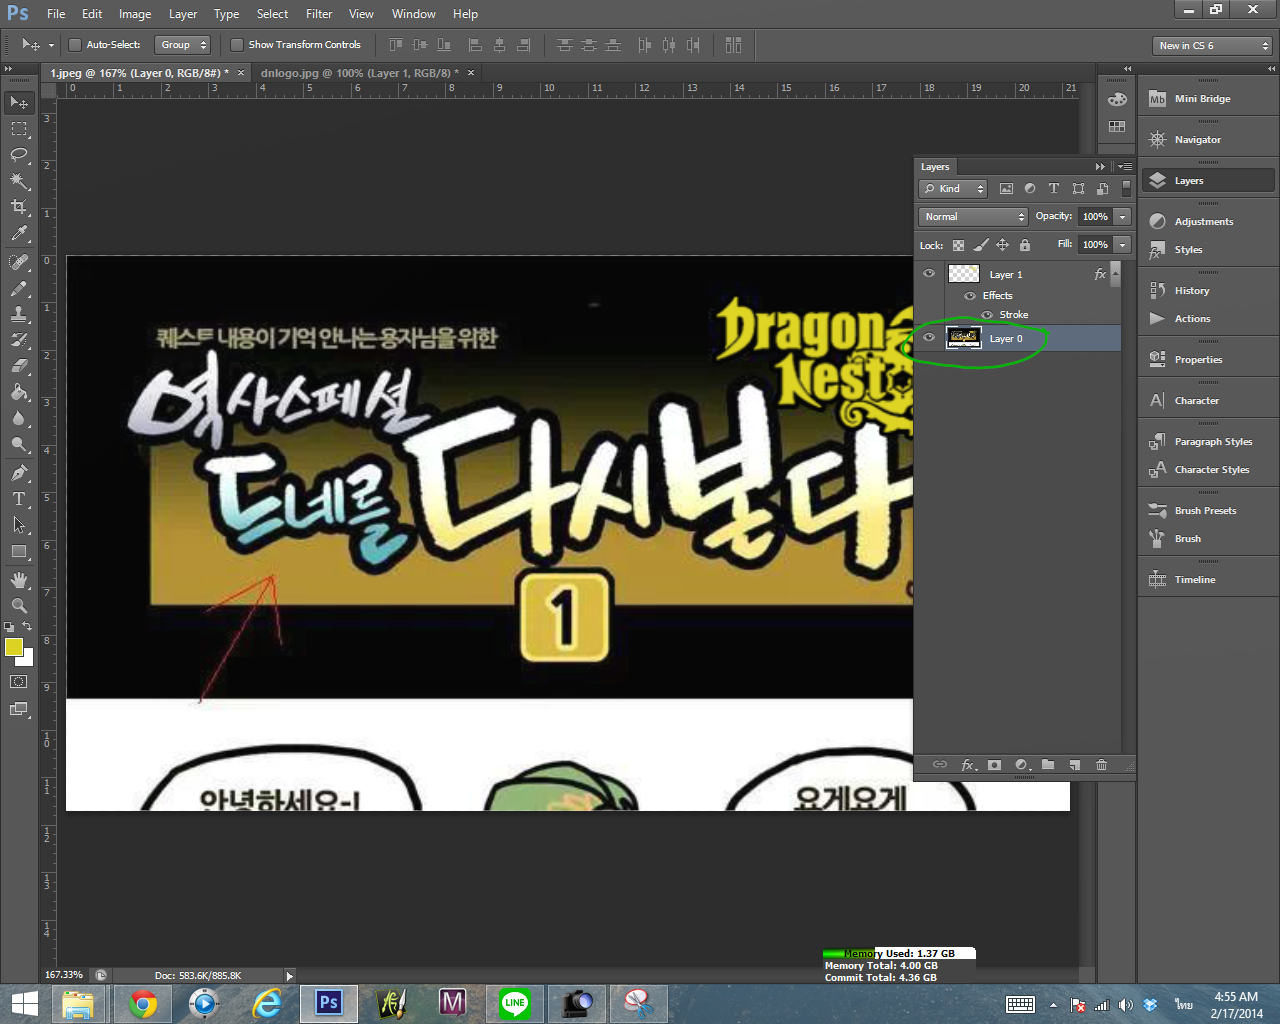Enable Show Transform Controls checkbox
The image size is (1280, 1024).
point(237,45)
